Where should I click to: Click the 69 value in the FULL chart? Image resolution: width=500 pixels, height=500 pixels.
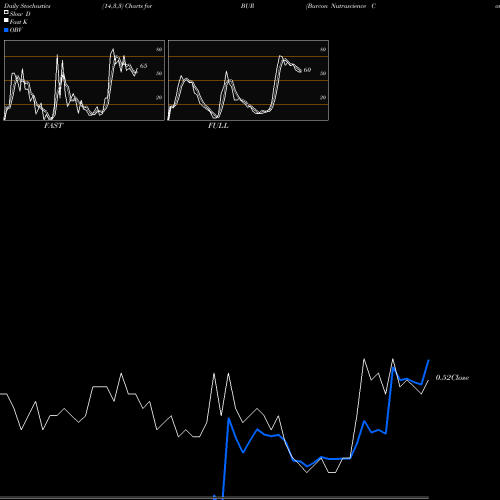(307, 70)
